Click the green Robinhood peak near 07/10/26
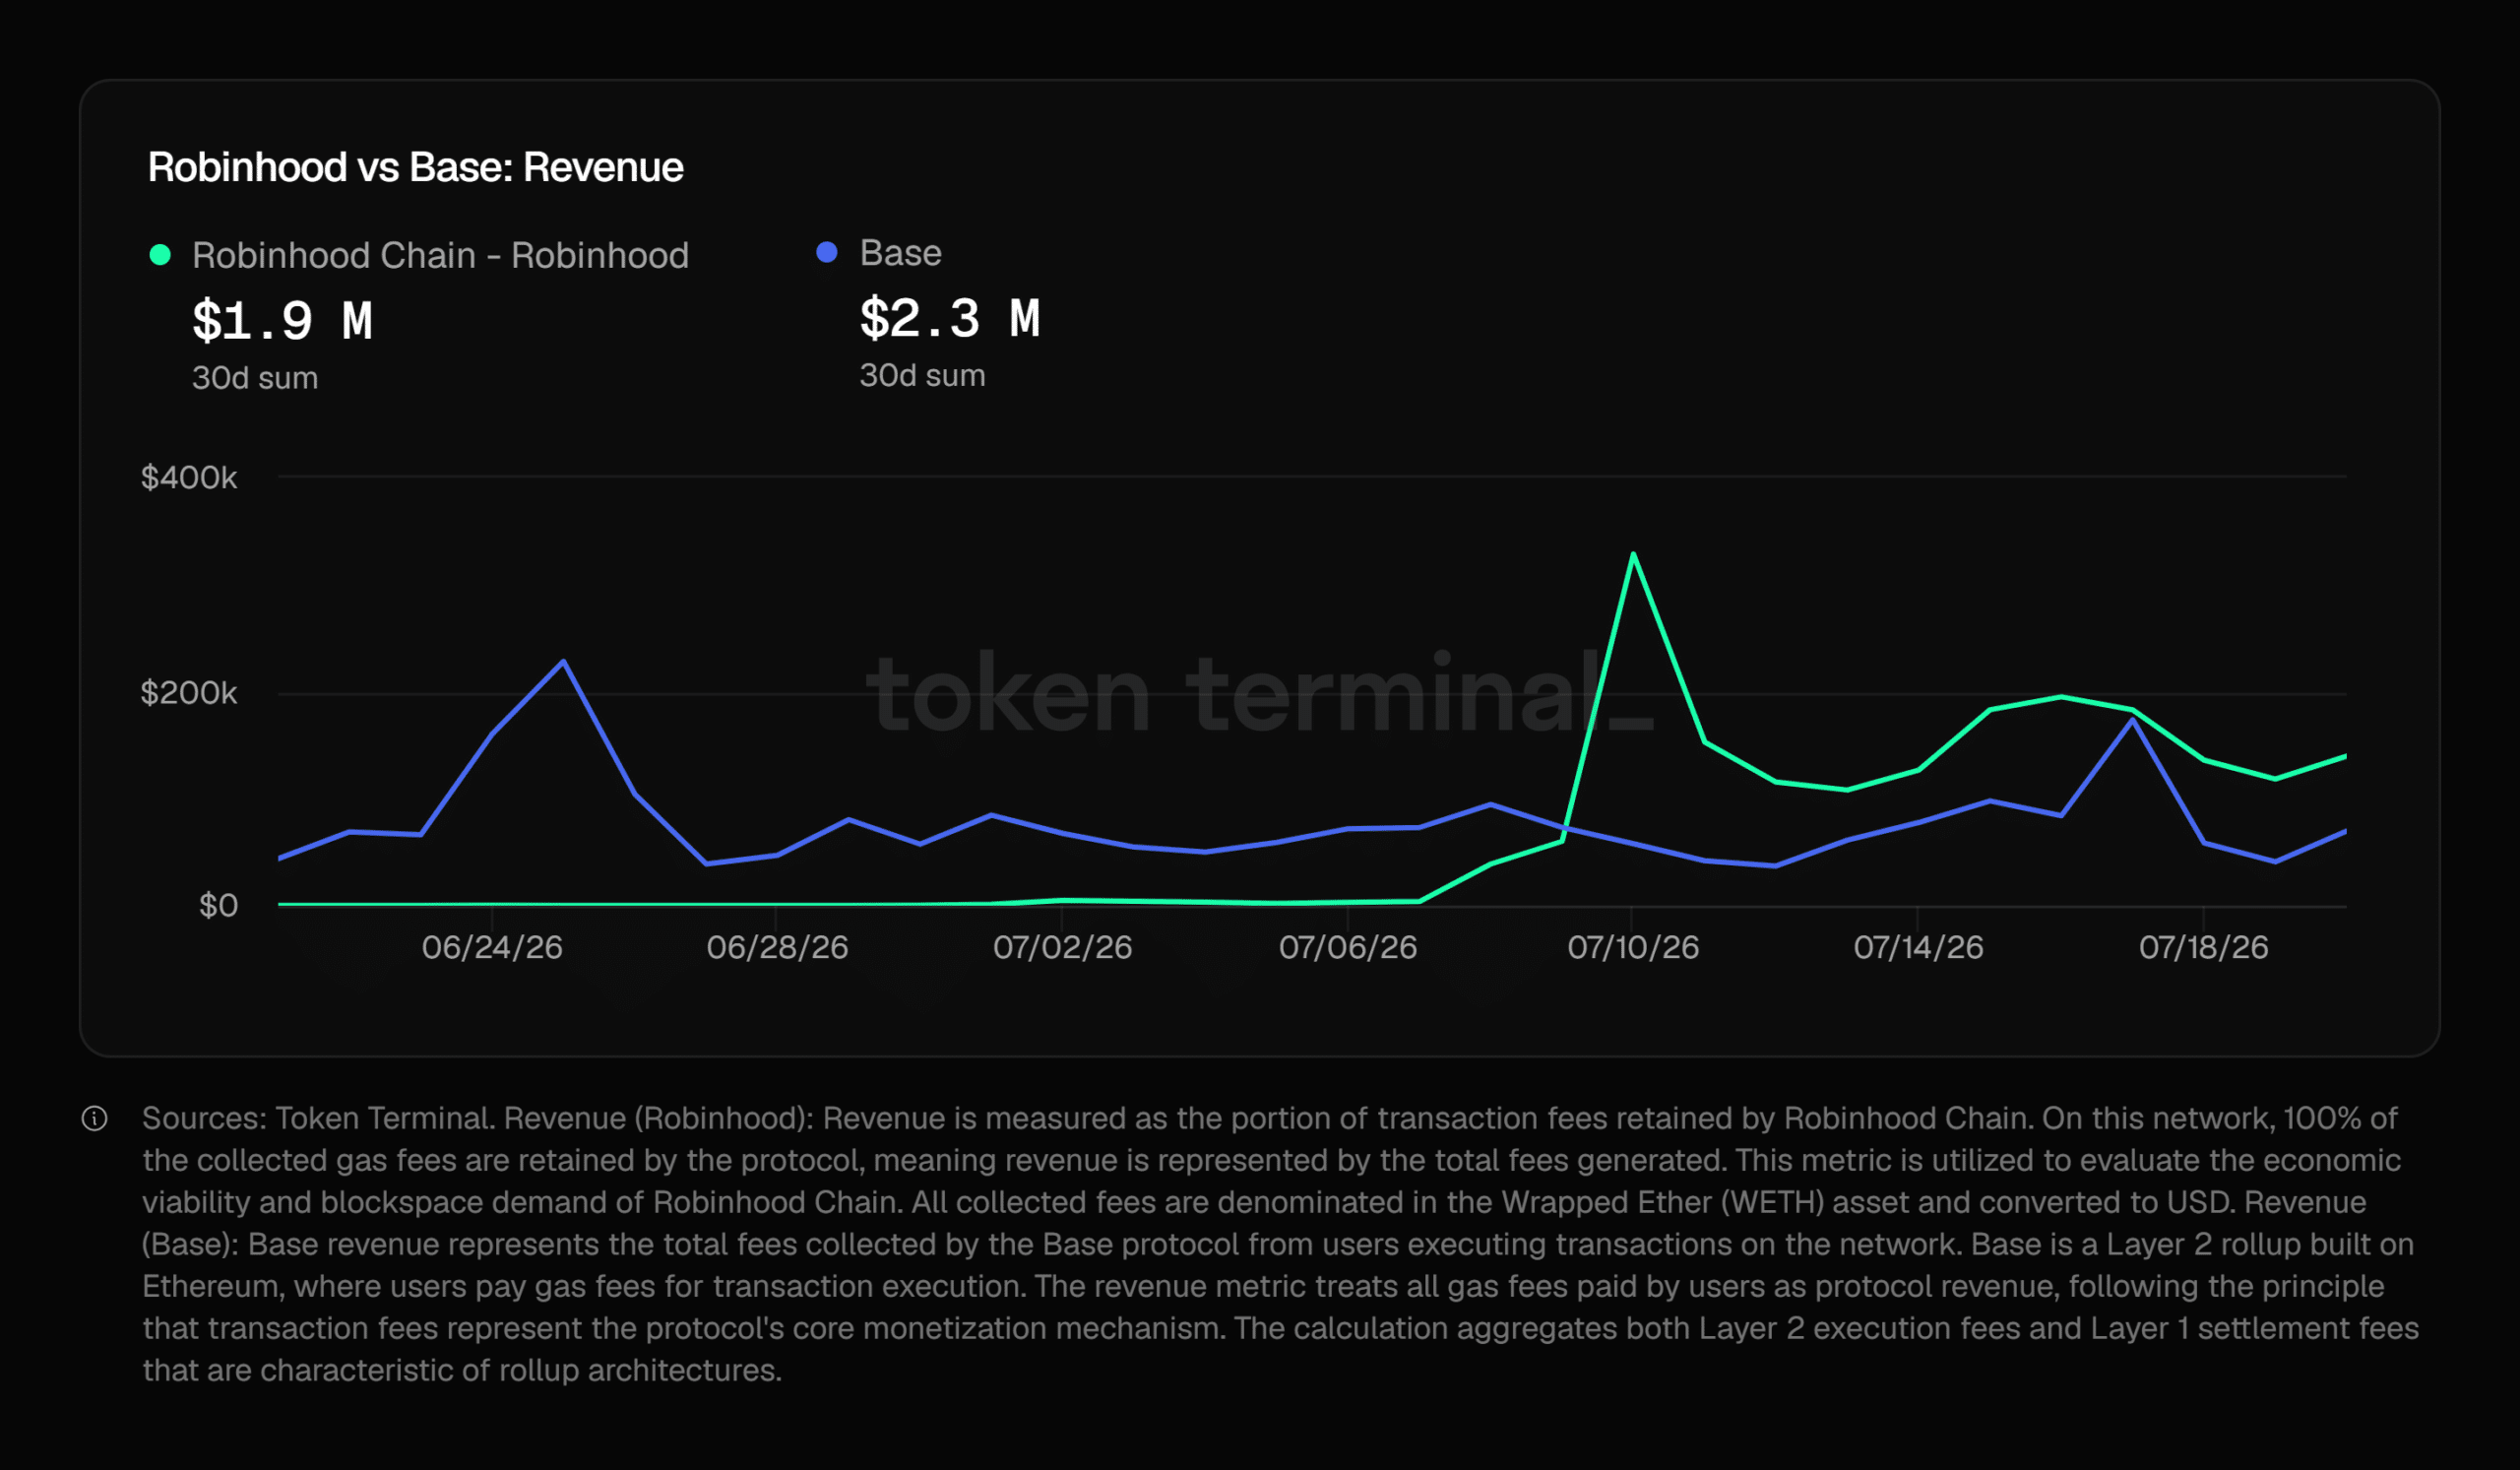 point(1633,554)
